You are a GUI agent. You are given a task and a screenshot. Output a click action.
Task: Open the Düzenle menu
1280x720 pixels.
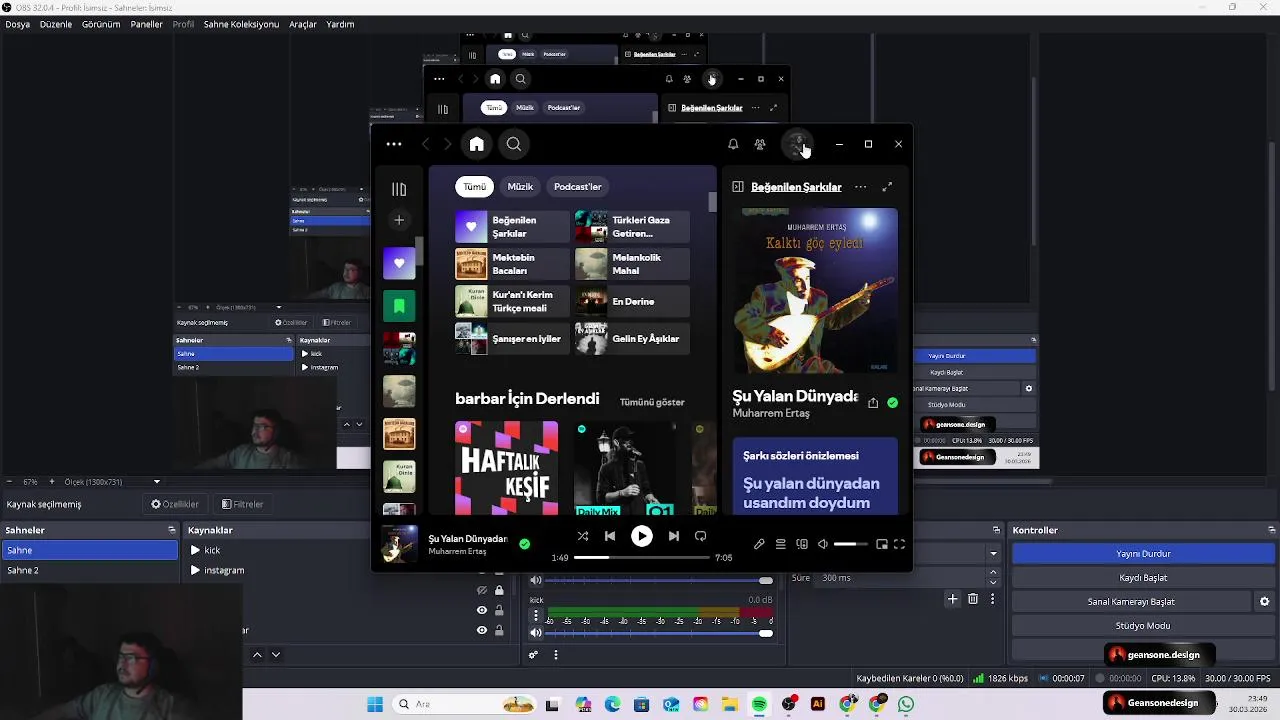(x=56, y=24)
